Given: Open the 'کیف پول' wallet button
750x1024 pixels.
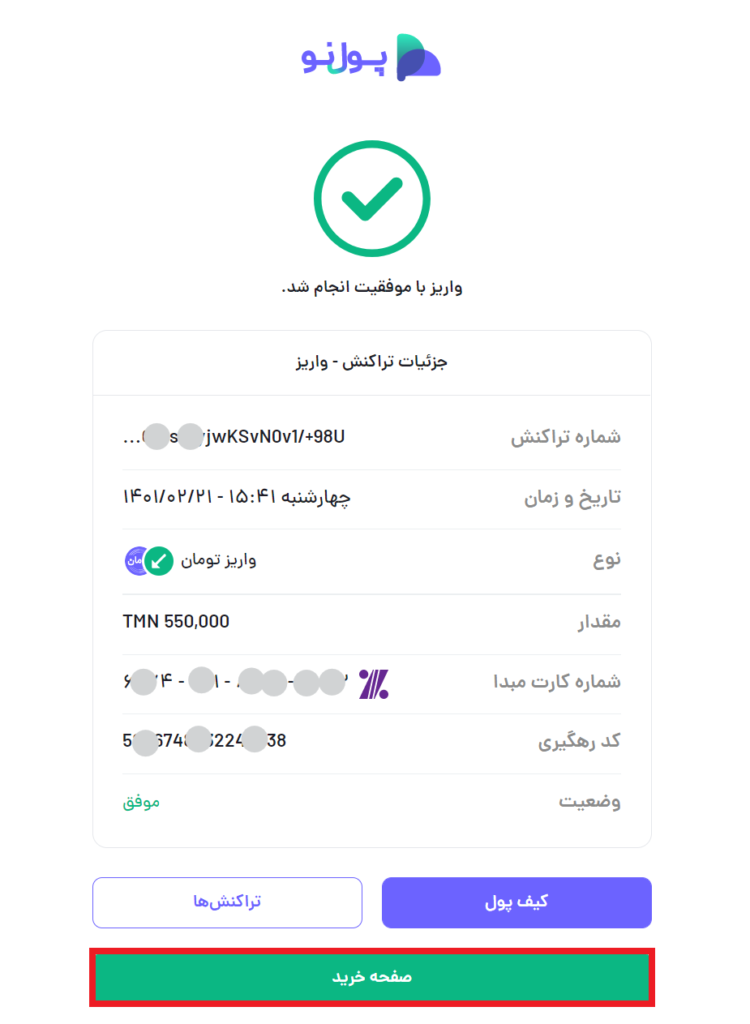Looking at the screenshot, I should (x=516, y=902).
